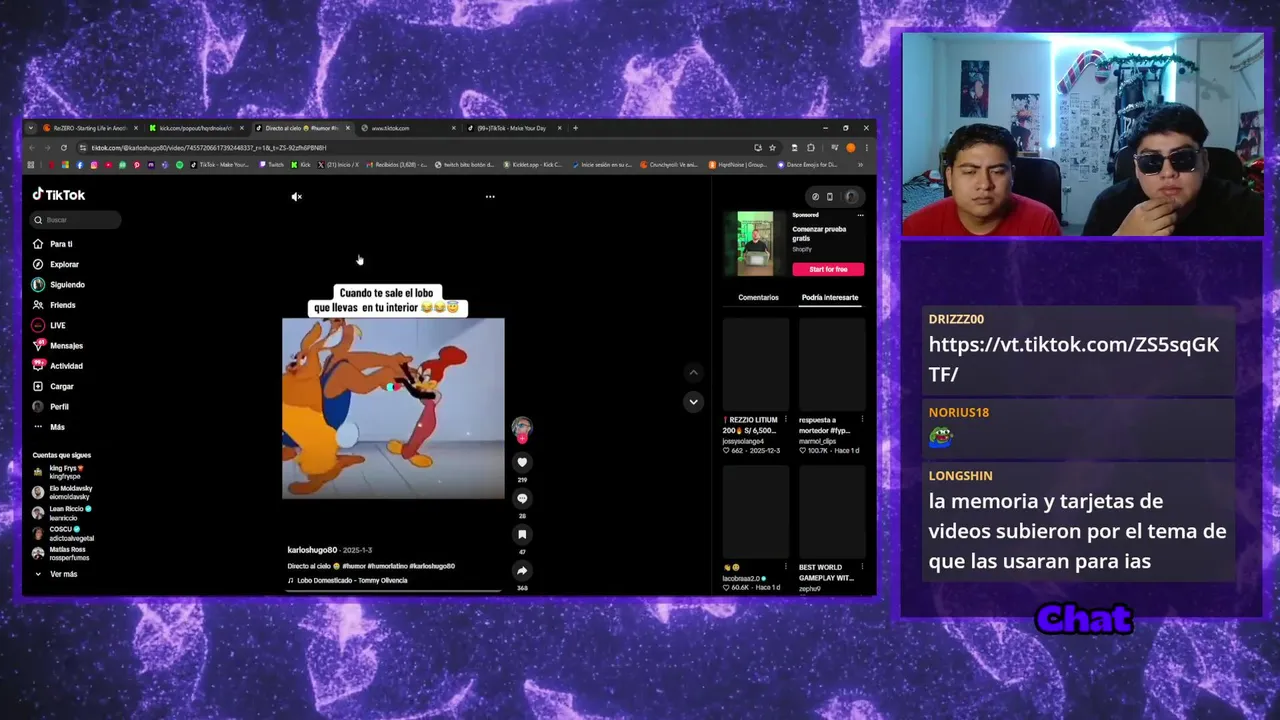1280x720 pixels.
Task: Open karloshugo80 profile link
Action: 312,550
